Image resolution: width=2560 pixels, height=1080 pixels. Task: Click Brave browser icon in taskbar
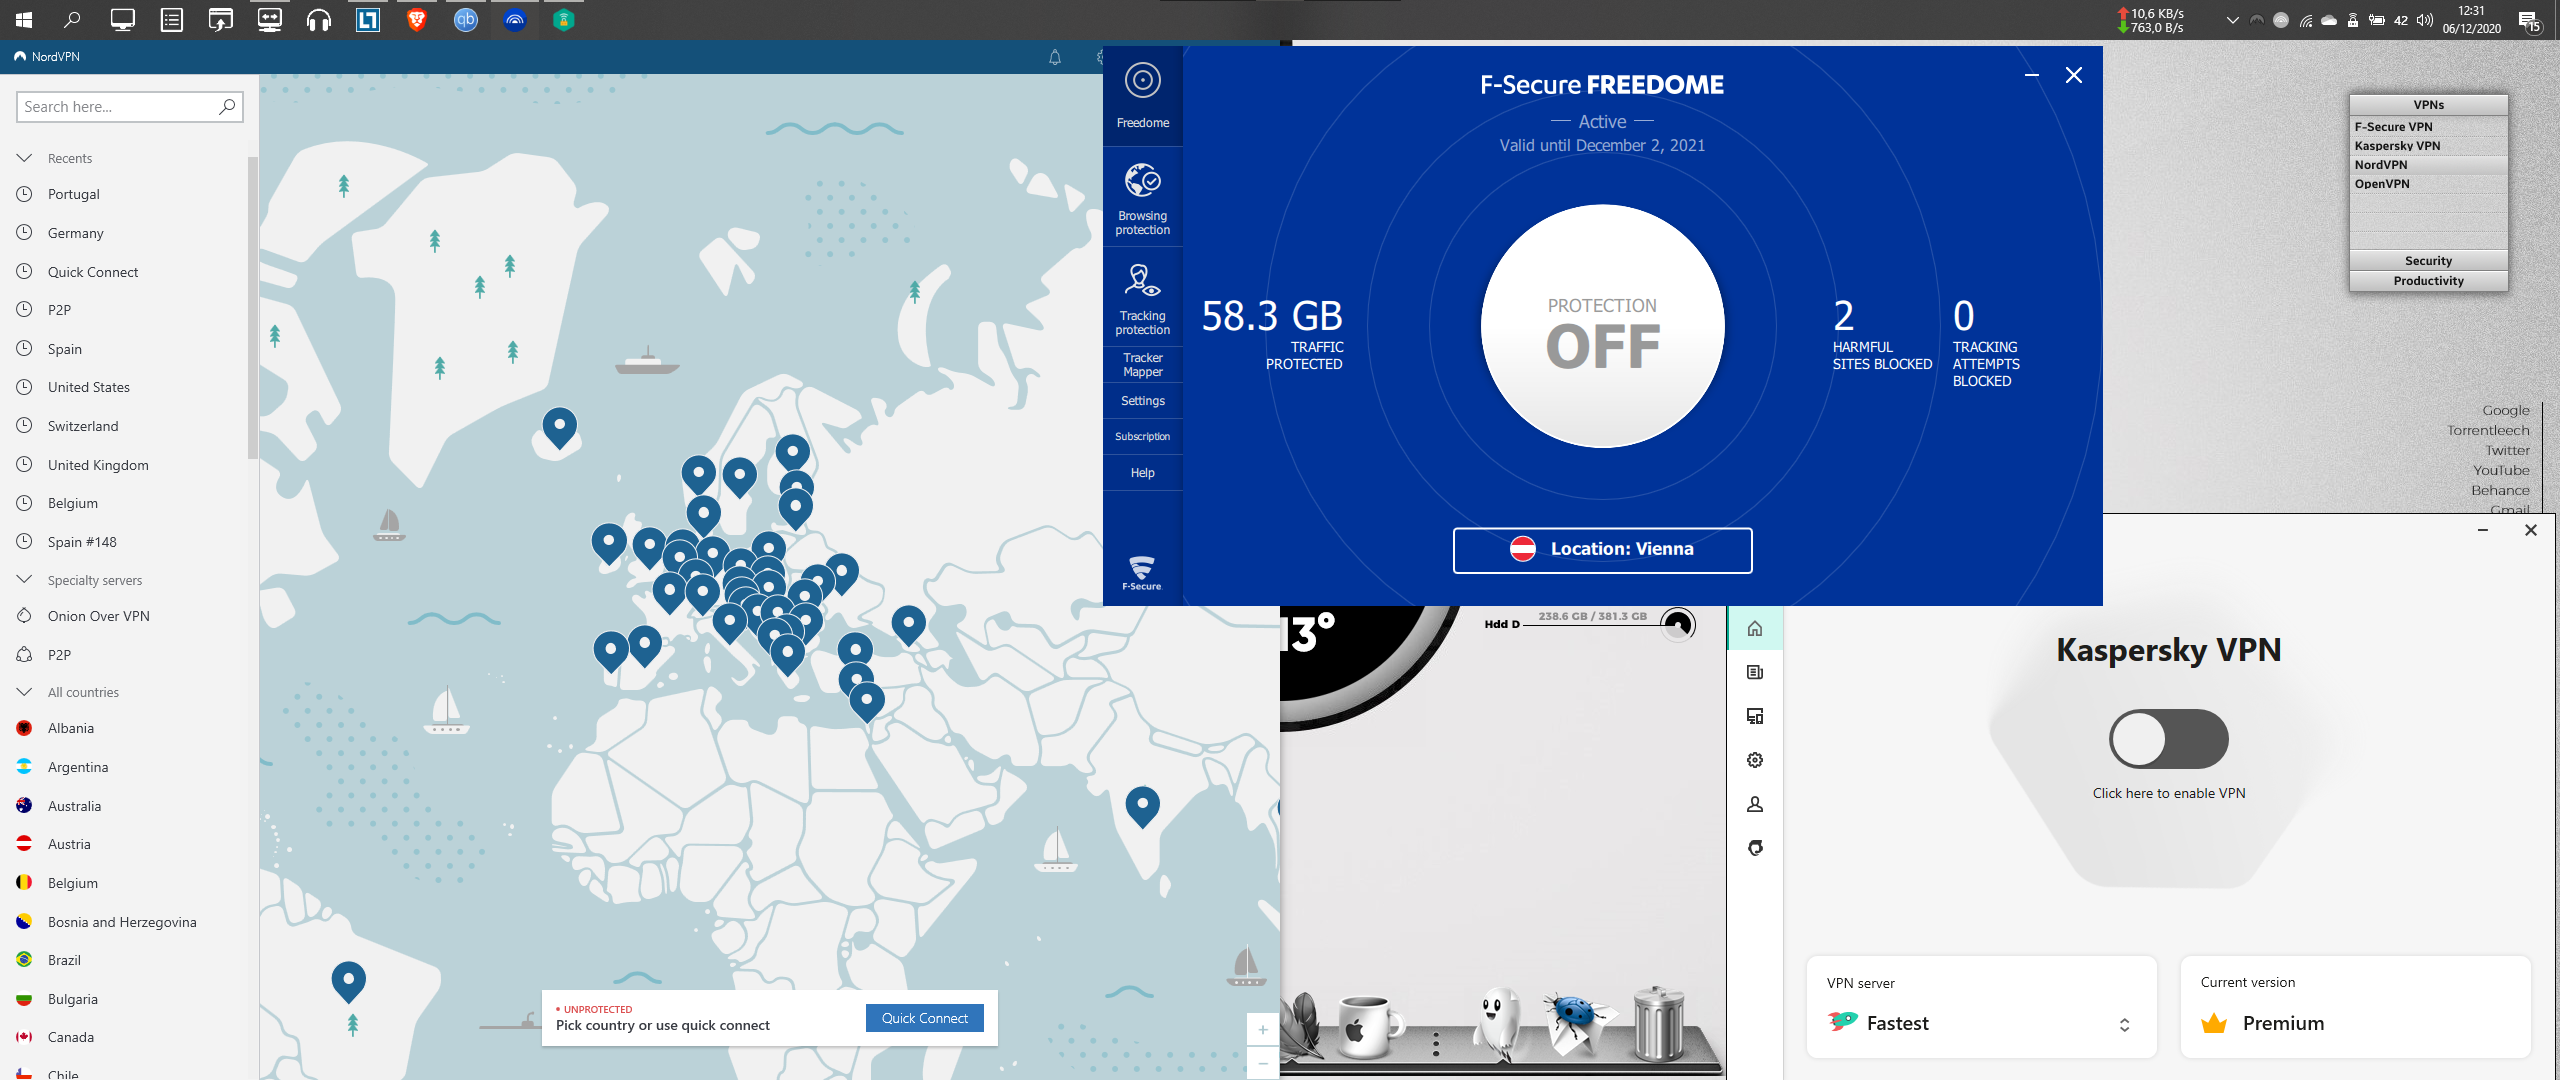pyautogui.click(x=417, y=19)
